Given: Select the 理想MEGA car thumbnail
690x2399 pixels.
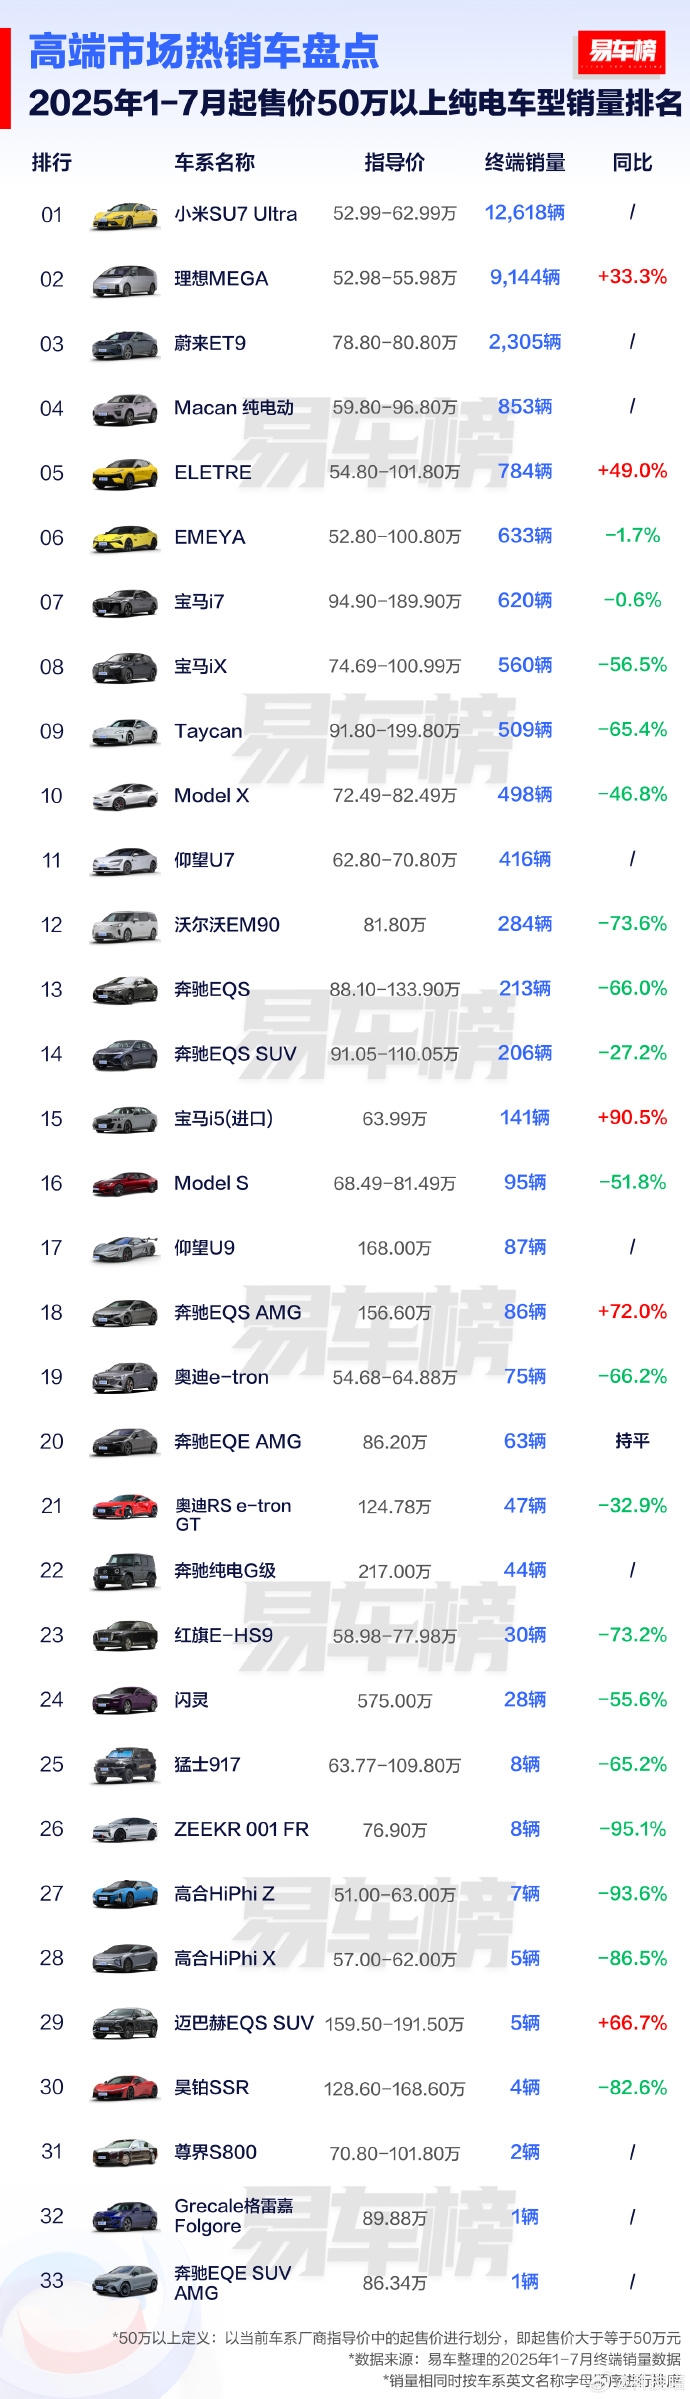Looking at the screenshot, I should [x=125, y=280].
